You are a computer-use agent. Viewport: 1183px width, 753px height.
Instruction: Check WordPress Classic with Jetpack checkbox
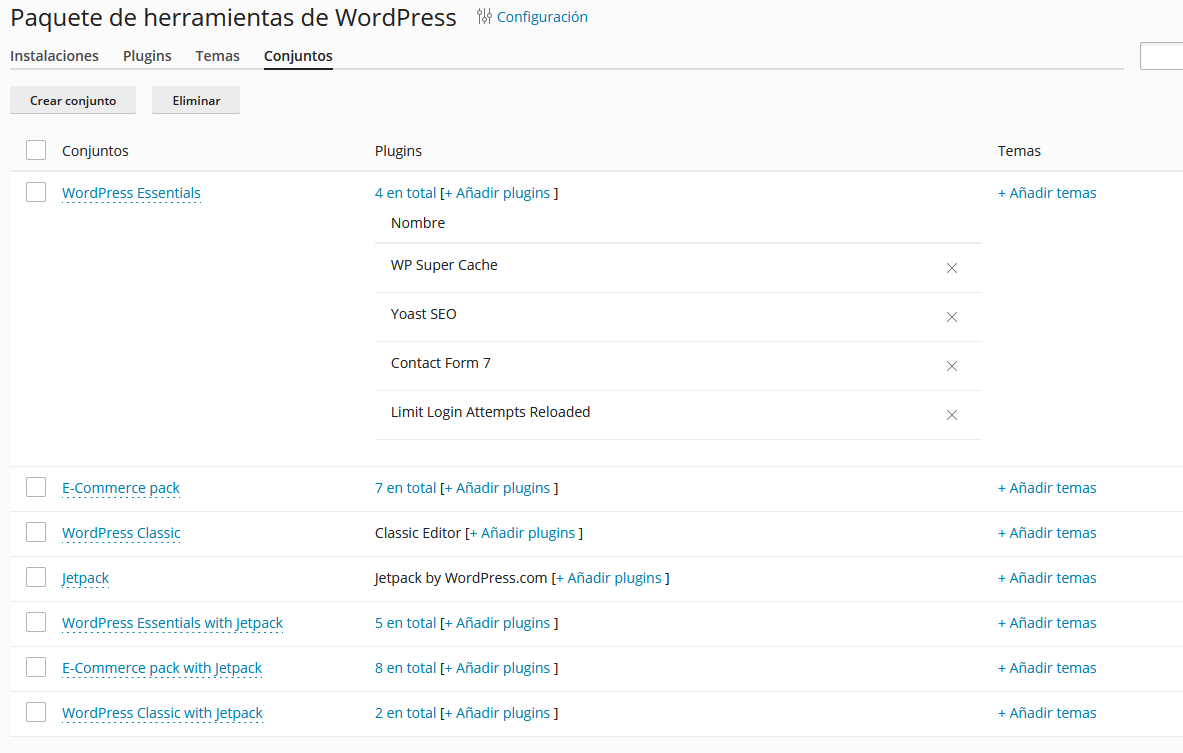coord(35,712)
